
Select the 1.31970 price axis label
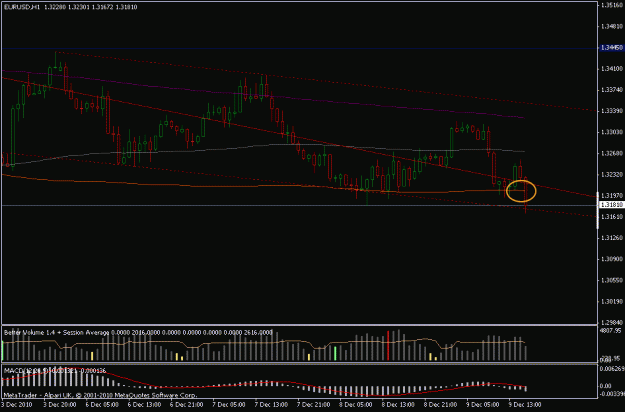[612, 196]
